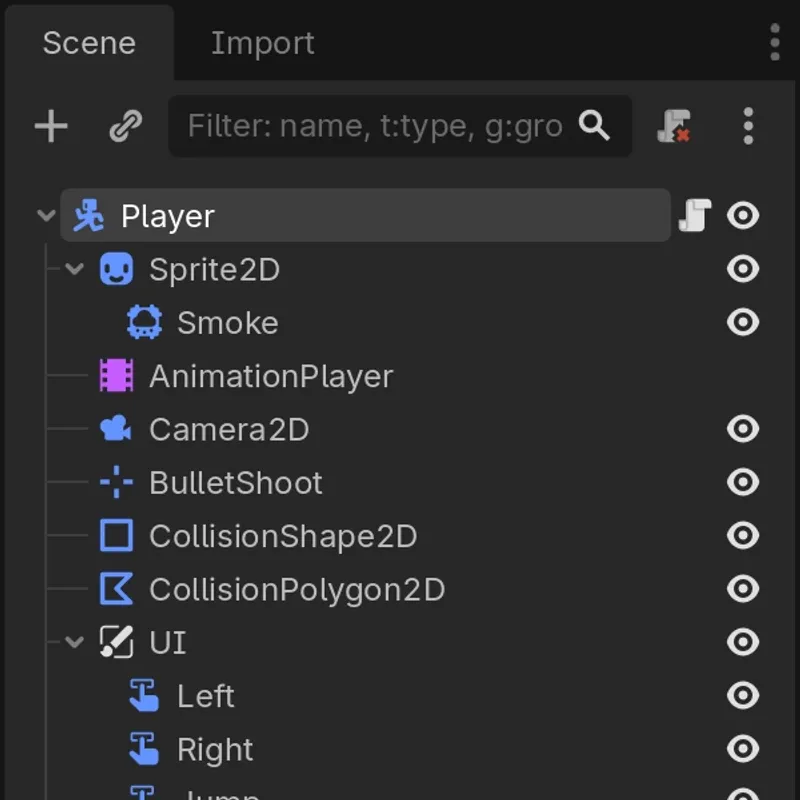Select the Scene tab
Screen dimensions: 800x800
(89, 43)
